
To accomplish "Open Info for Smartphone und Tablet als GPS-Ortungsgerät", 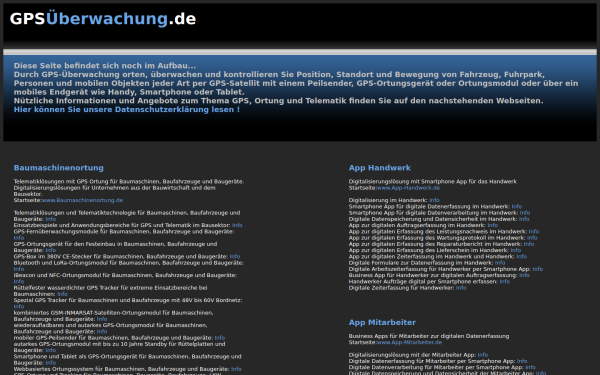I will click(51, 363).
